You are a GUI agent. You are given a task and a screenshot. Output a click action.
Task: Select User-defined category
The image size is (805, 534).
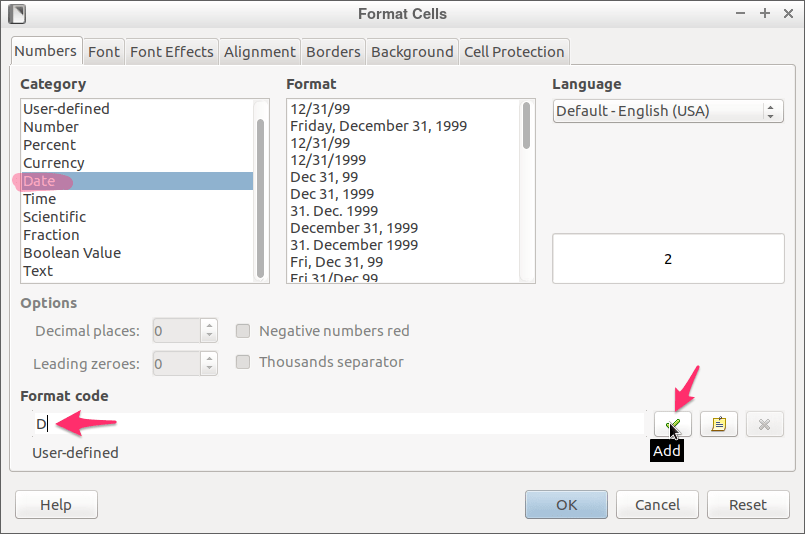138,109
